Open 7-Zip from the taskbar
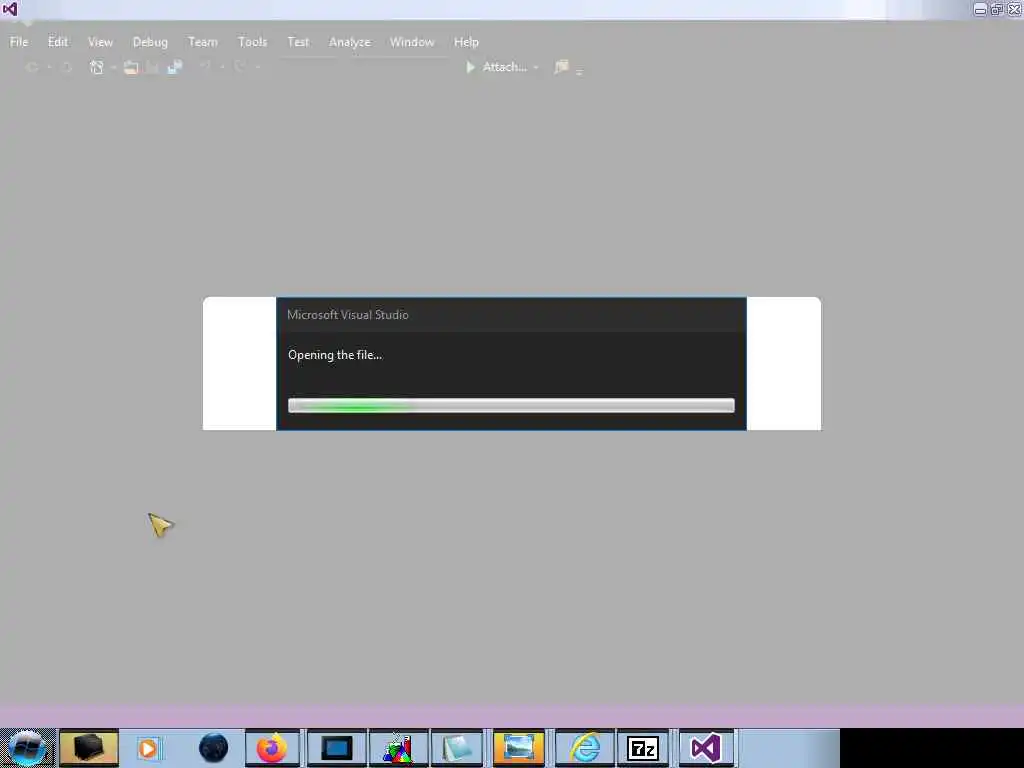1024x768 pixels. [643, 748]
